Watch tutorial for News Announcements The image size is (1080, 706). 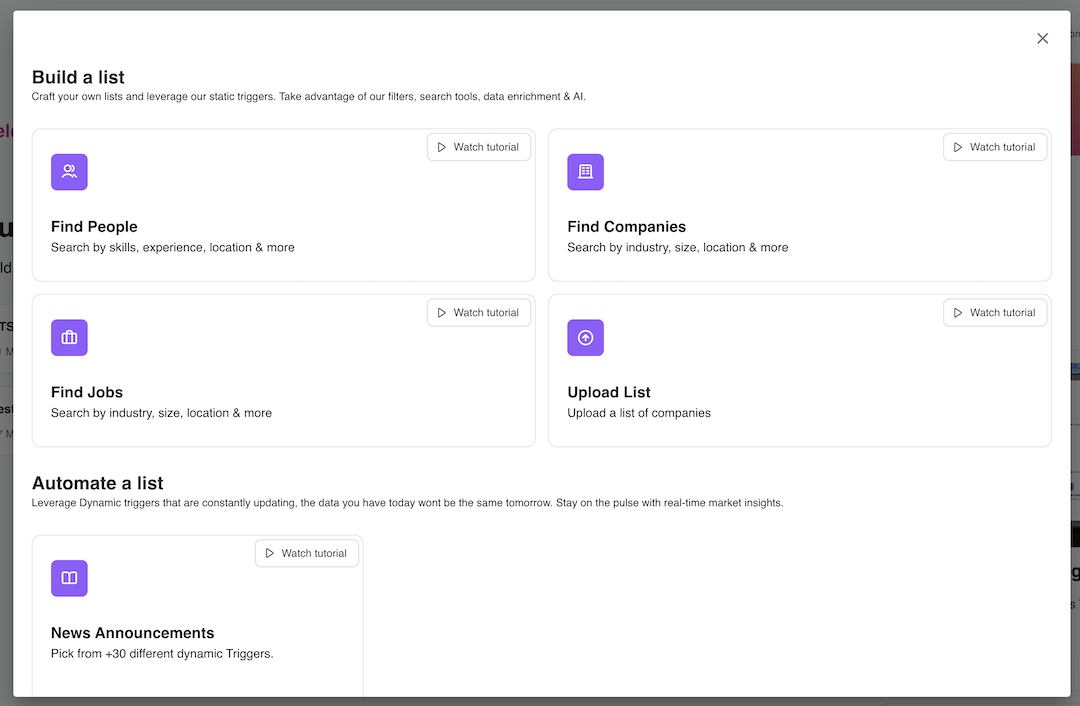307,553
